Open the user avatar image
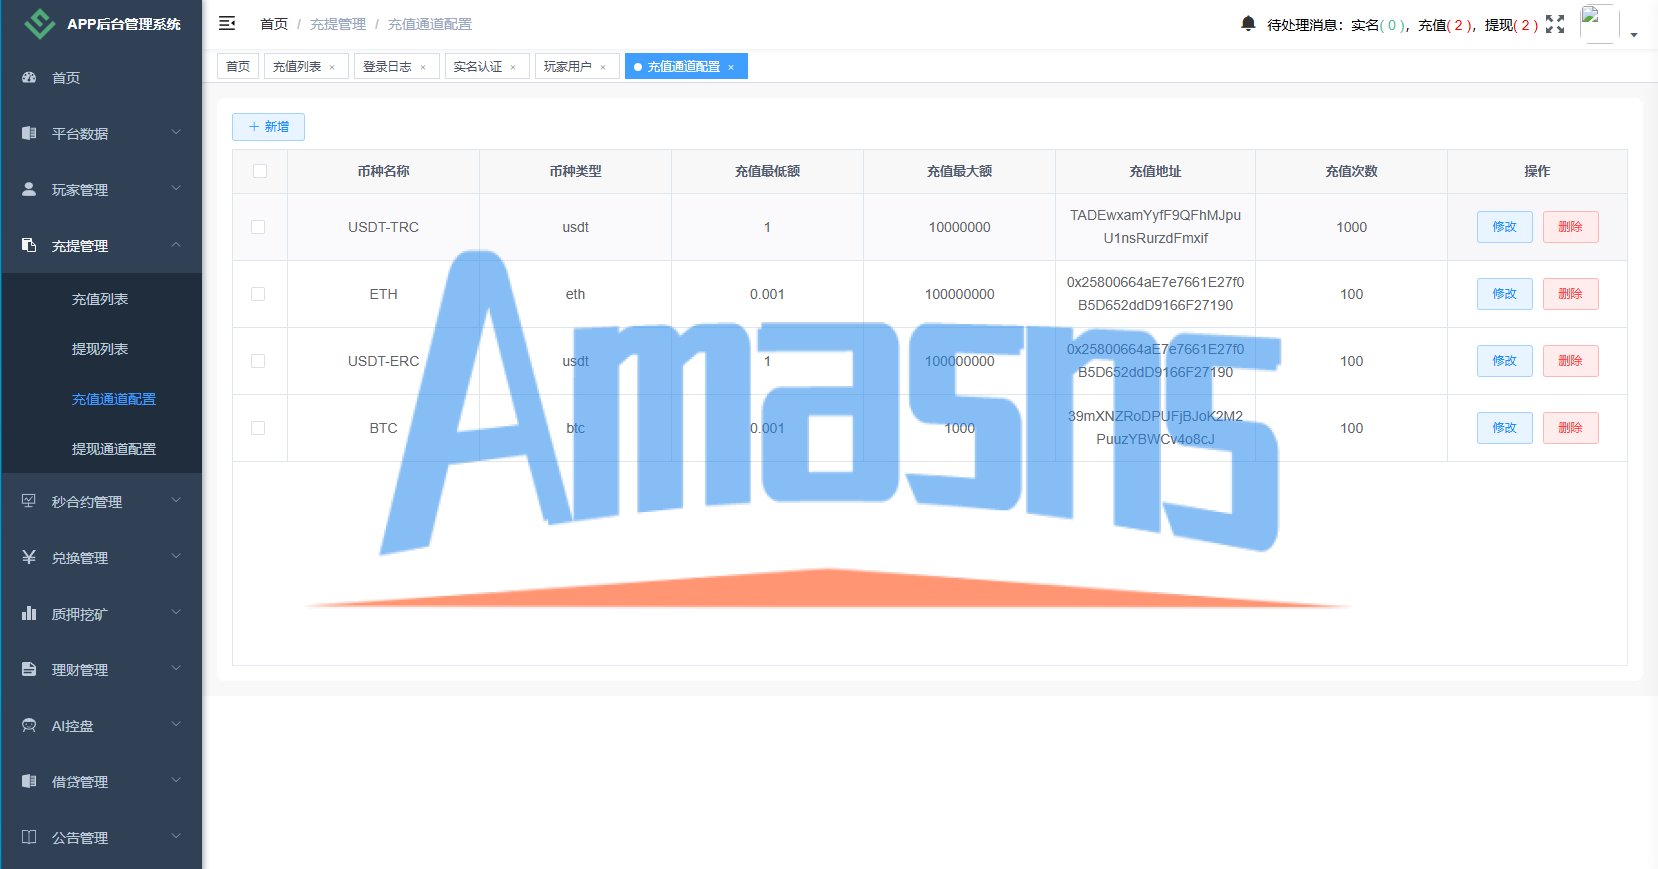This screenshot has height=869, width=1658. (x=1599, y=24)
